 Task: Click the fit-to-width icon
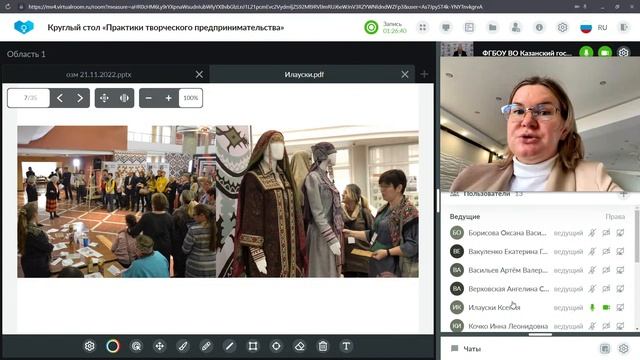point(124,98)
